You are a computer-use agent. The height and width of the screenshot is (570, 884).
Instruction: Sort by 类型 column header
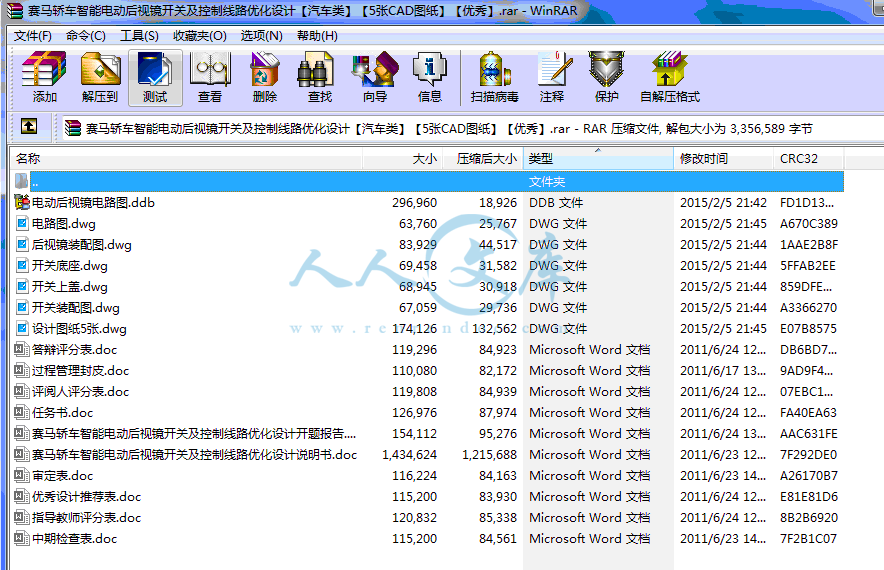(599, 158)
